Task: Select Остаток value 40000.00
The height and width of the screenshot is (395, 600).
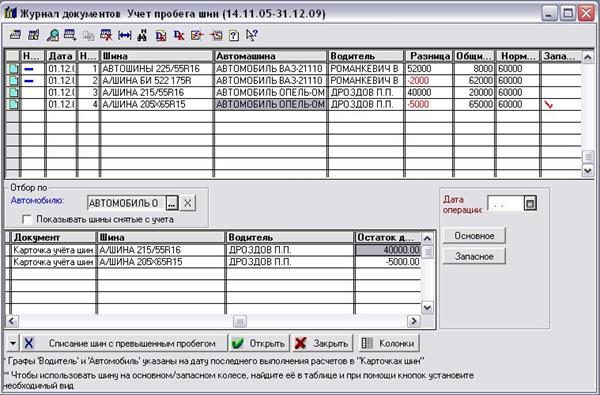Action: (388, 250)
